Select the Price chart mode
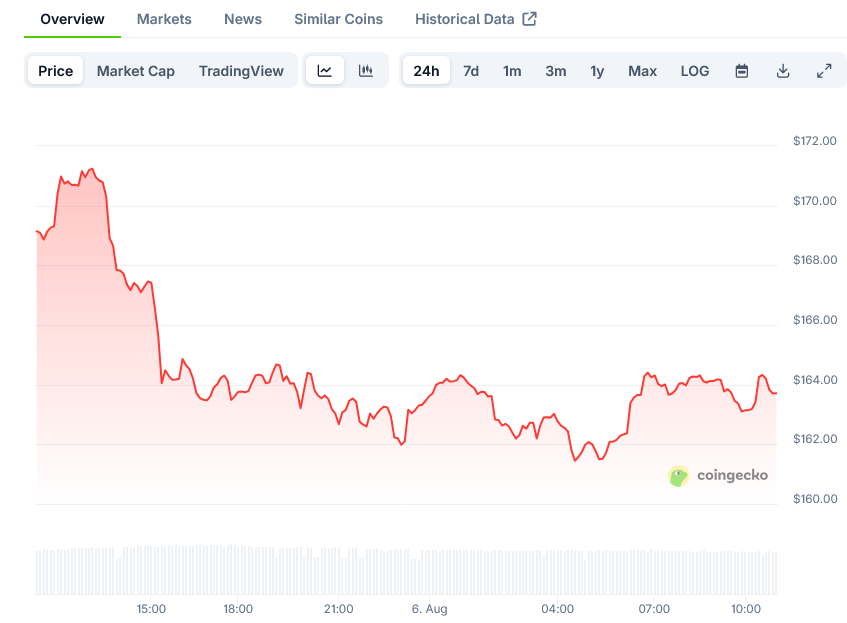The width and height of the screenshot is (847, 623). click(x=56, y=71)
